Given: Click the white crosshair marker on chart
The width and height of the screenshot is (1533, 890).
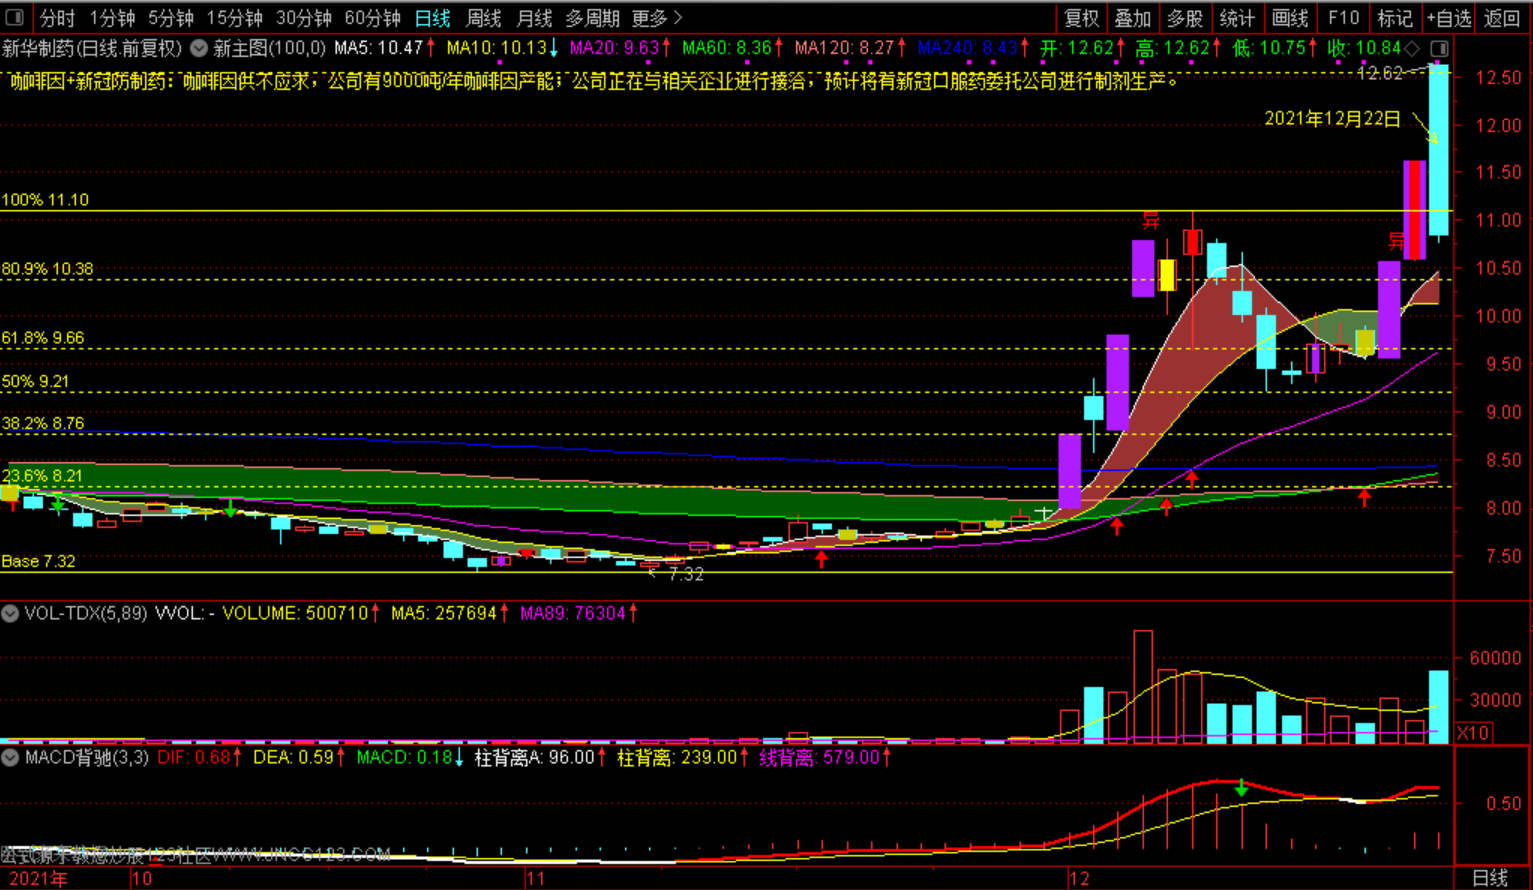Looking at the screenshot, I should (1043, 514).
